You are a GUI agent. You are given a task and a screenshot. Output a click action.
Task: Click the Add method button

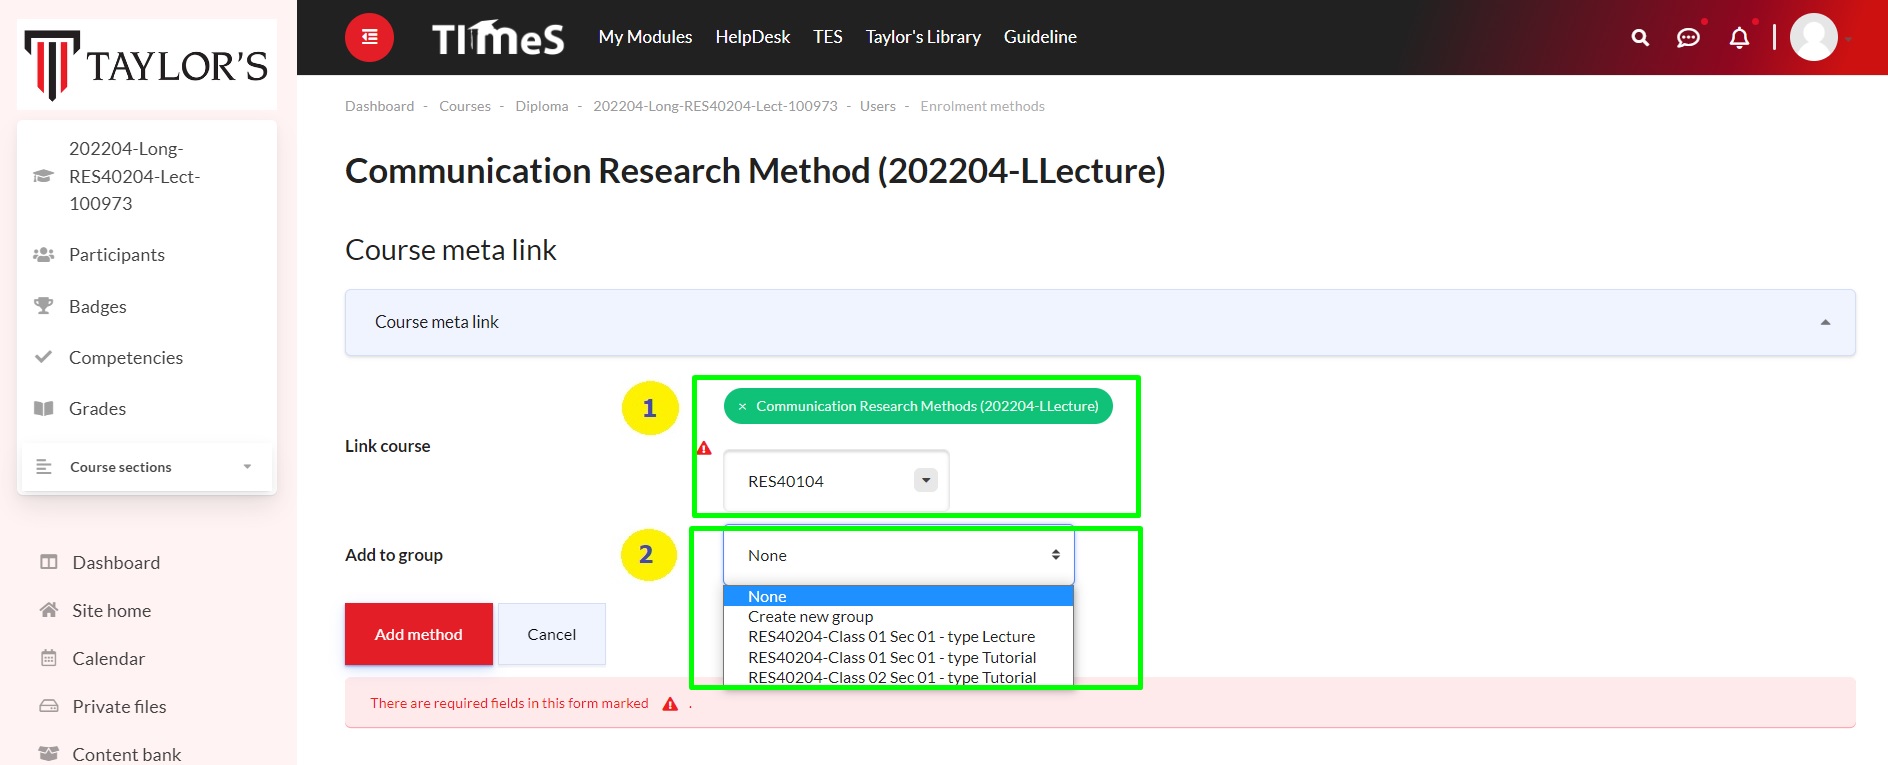(x=418, y=634)
